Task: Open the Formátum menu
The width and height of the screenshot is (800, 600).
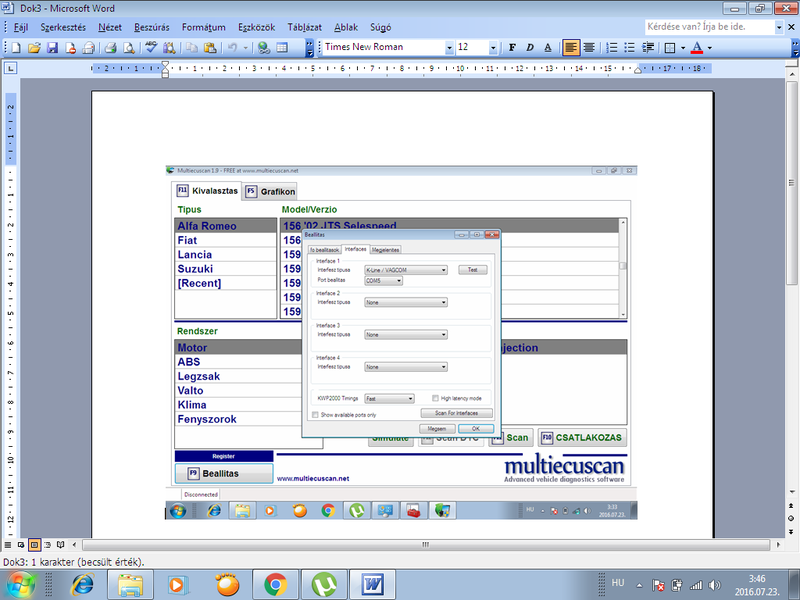Action: click(204, 28)
